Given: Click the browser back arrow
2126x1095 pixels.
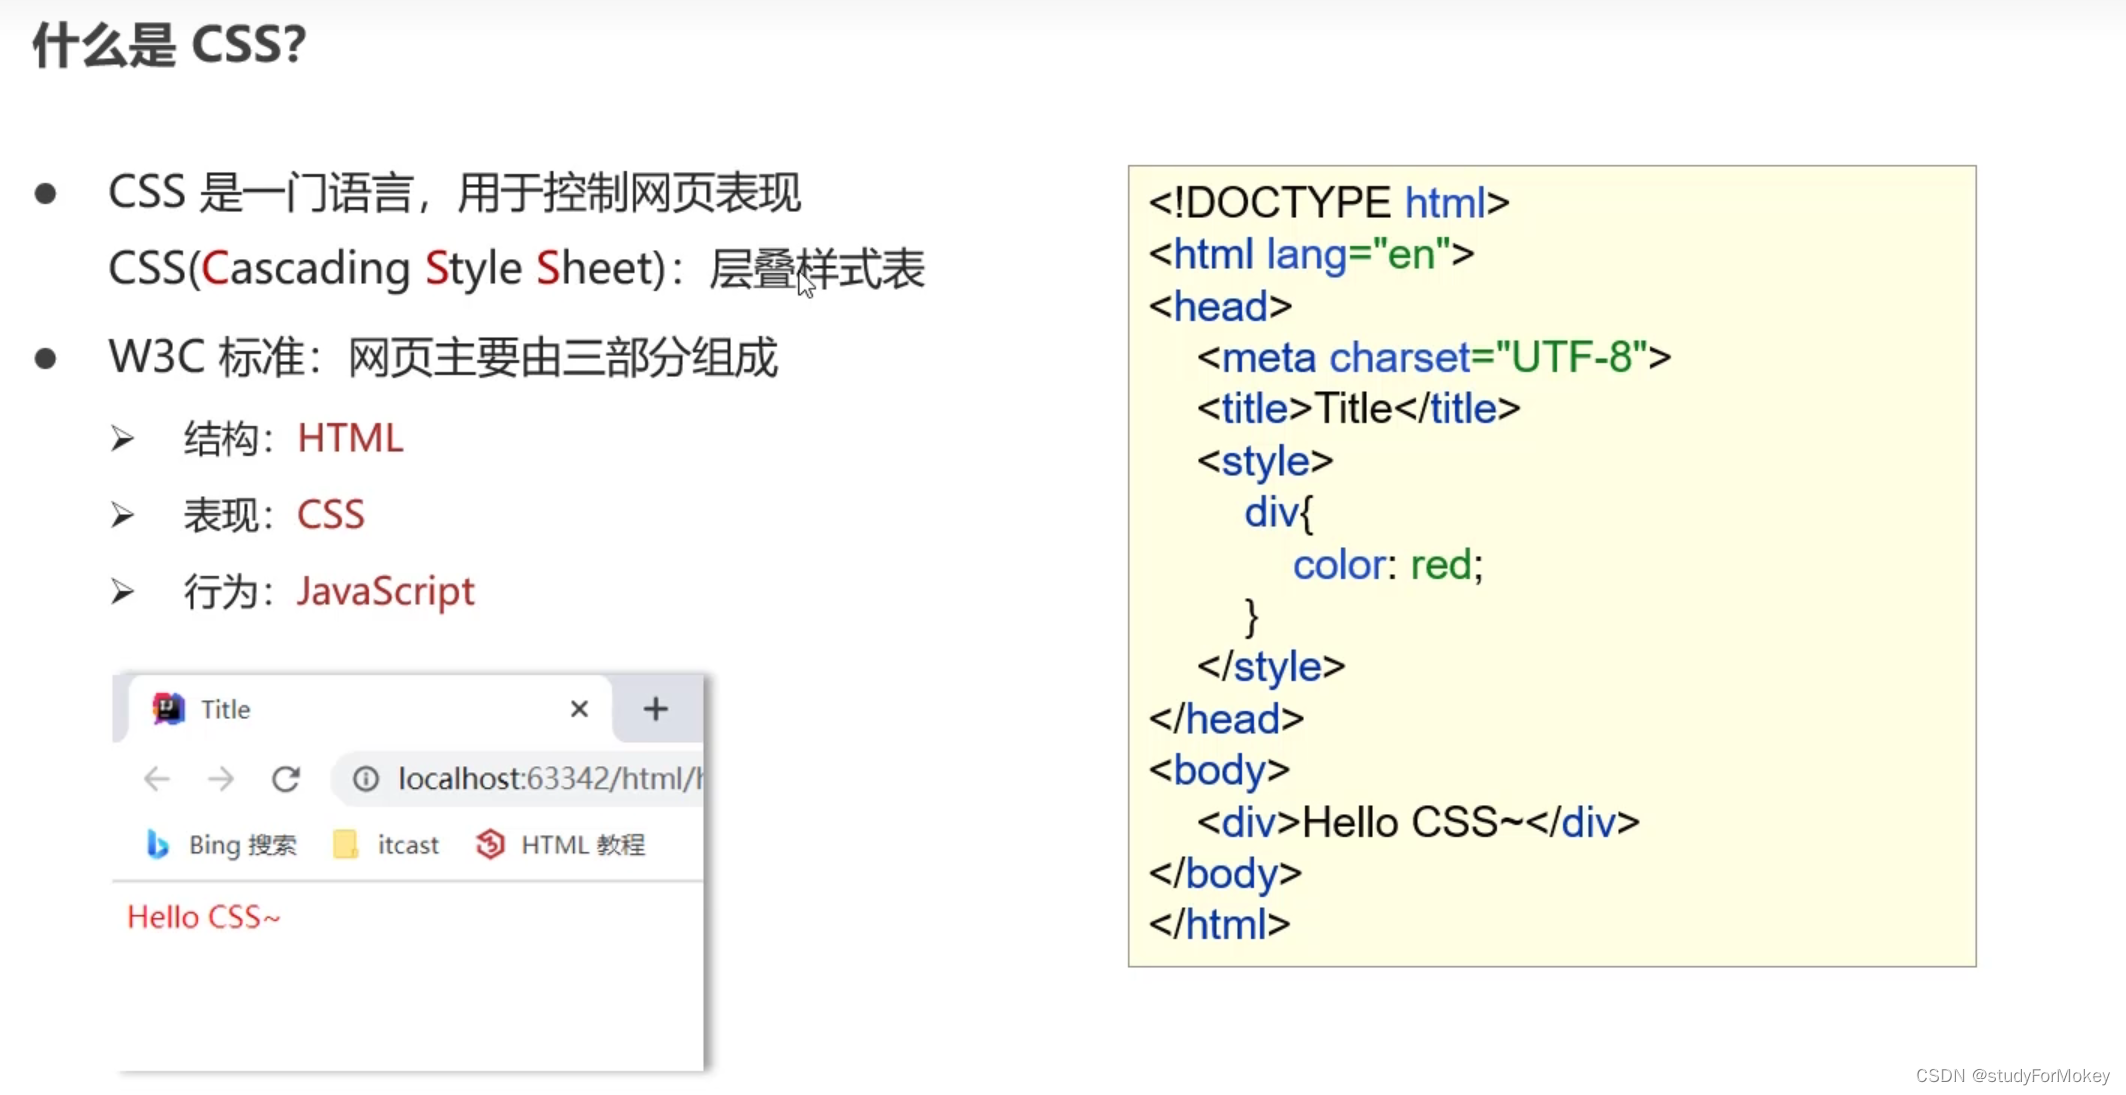Looking at the screenshot, I should [157, 778].
